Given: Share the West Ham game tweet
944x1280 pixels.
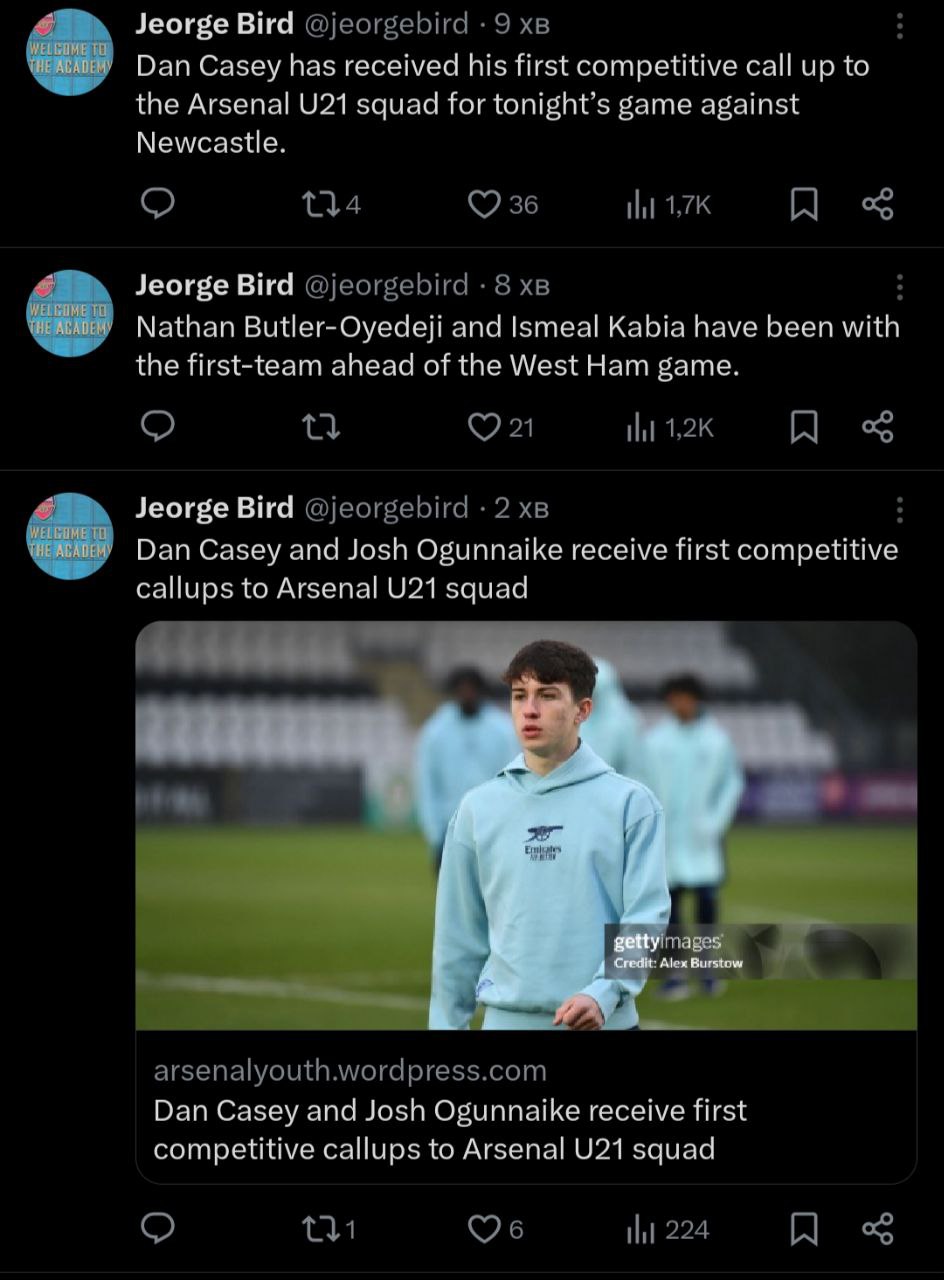Looking at the screenshot, I should click(877, 428).
